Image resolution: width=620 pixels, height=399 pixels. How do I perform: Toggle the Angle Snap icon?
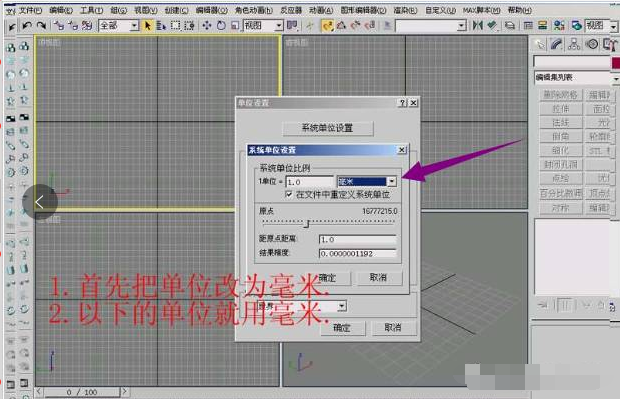click(x=341, y=26)
